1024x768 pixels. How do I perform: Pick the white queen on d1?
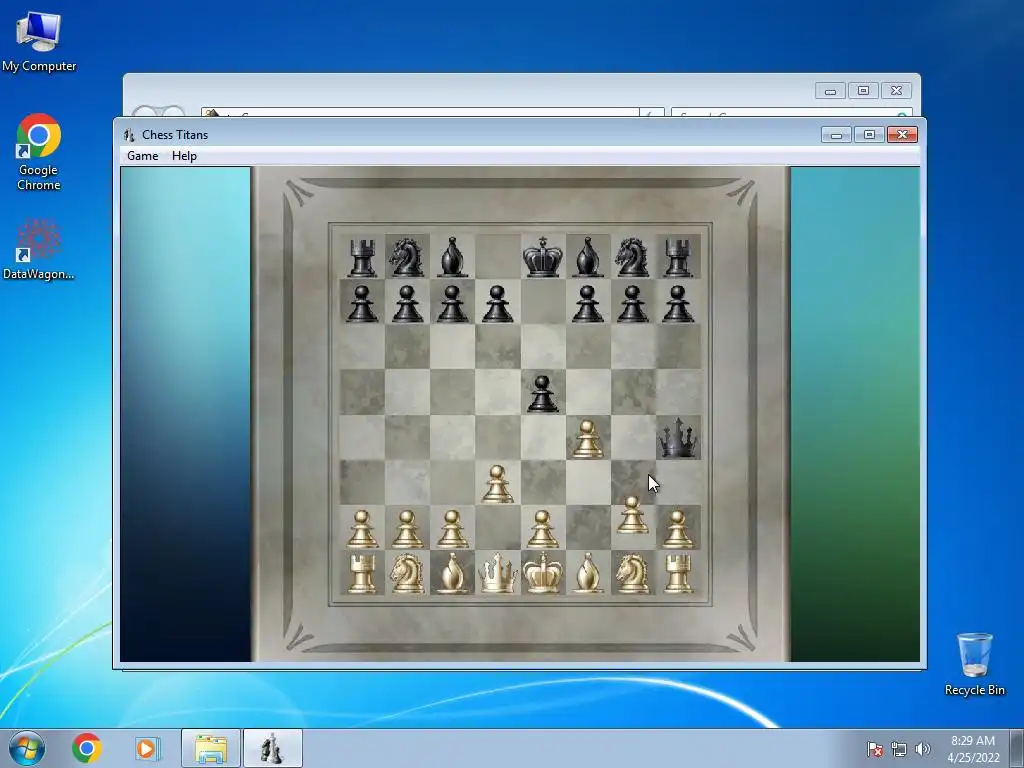coord(498,573)
